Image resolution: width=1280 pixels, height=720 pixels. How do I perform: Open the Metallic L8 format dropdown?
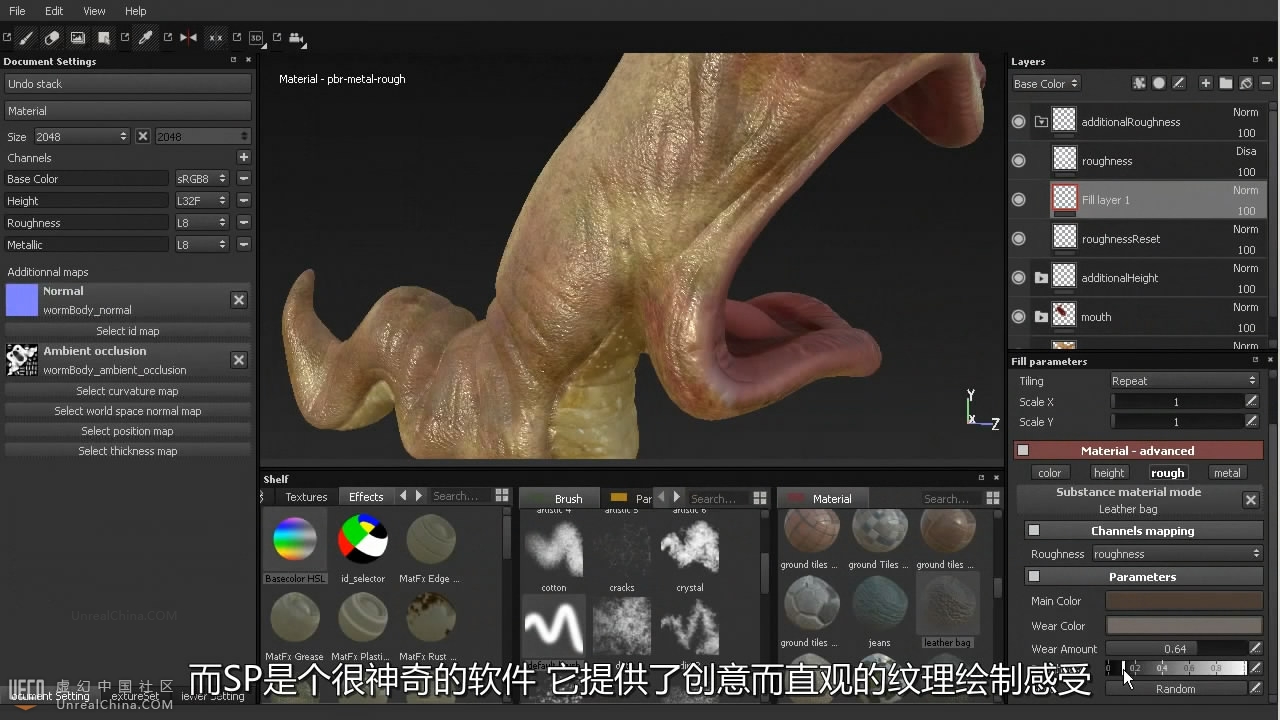(202, 245)
